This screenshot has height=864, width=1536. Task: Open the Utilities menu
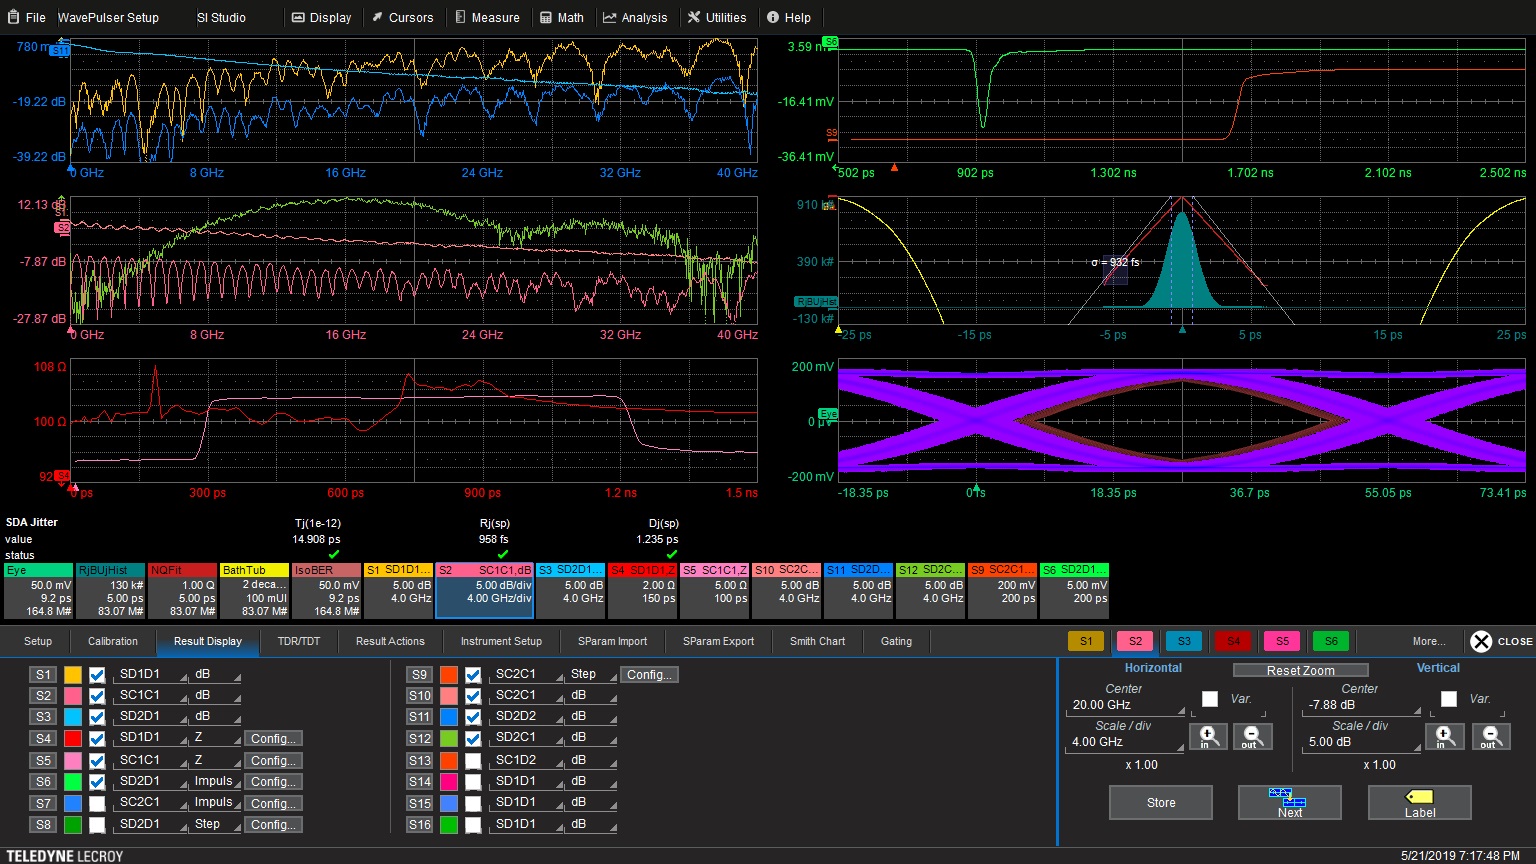716,17
